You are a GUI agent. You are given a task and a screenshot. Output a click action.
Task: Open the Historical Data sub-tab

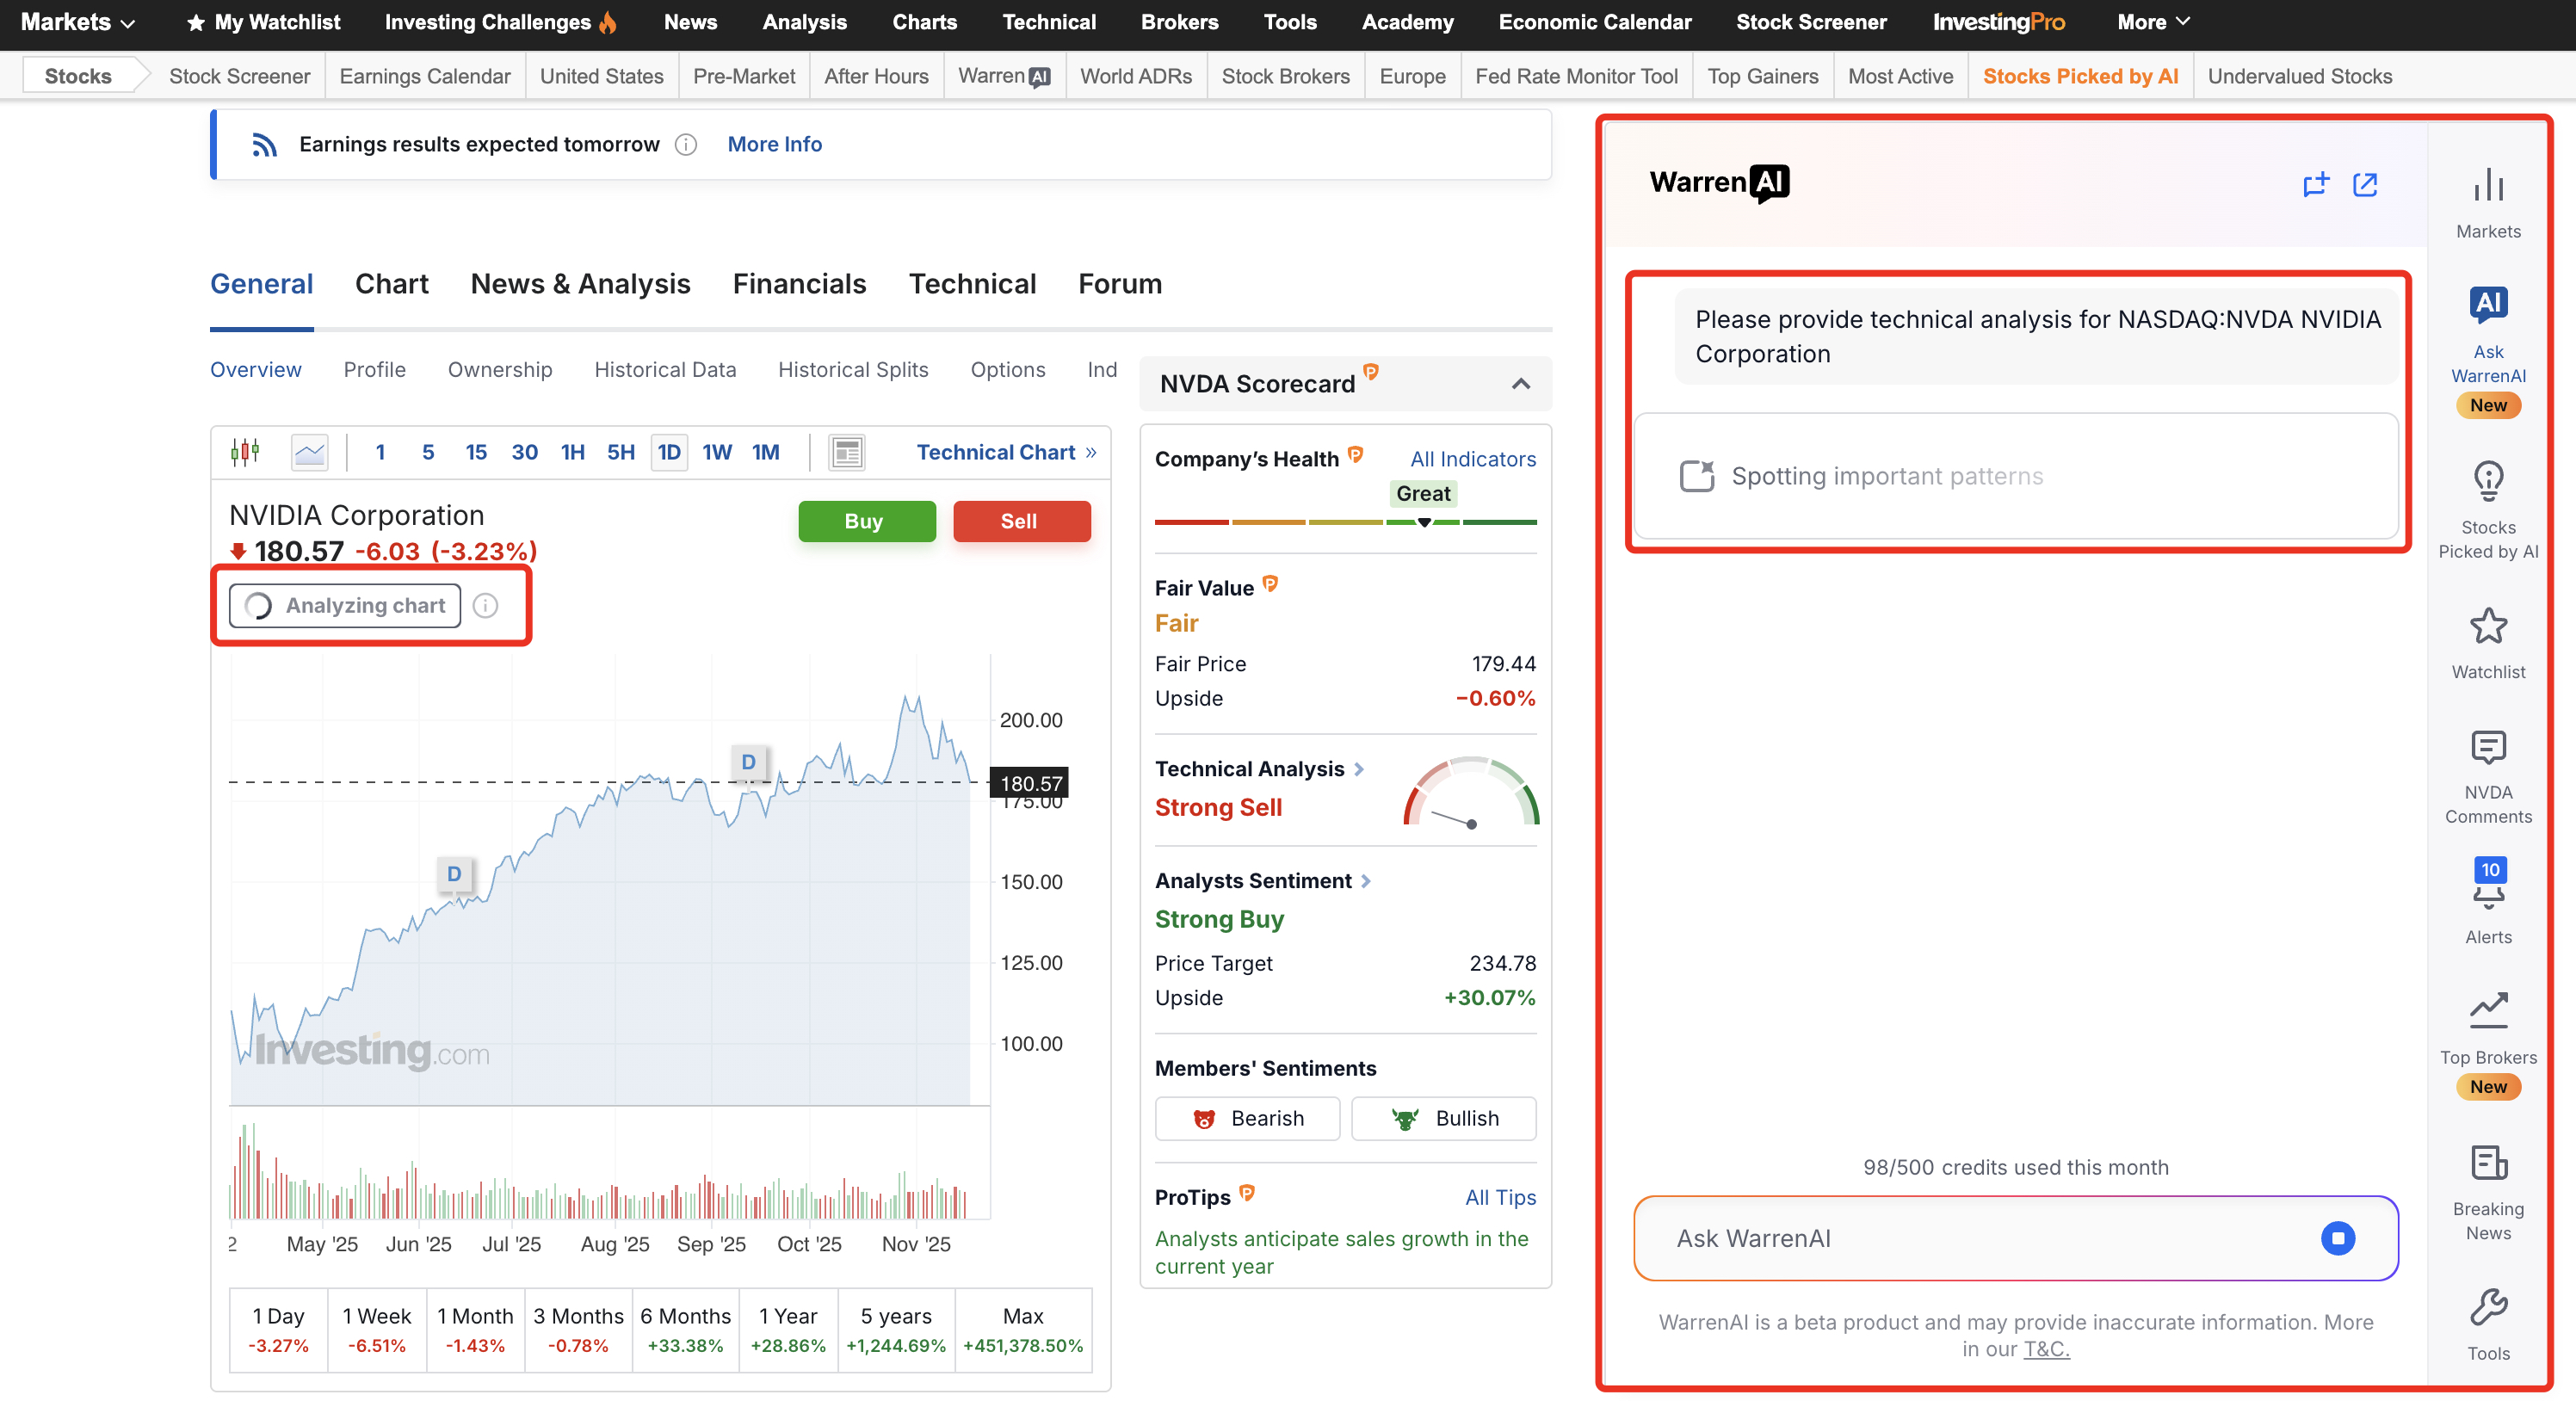click(x=665, y=370)
